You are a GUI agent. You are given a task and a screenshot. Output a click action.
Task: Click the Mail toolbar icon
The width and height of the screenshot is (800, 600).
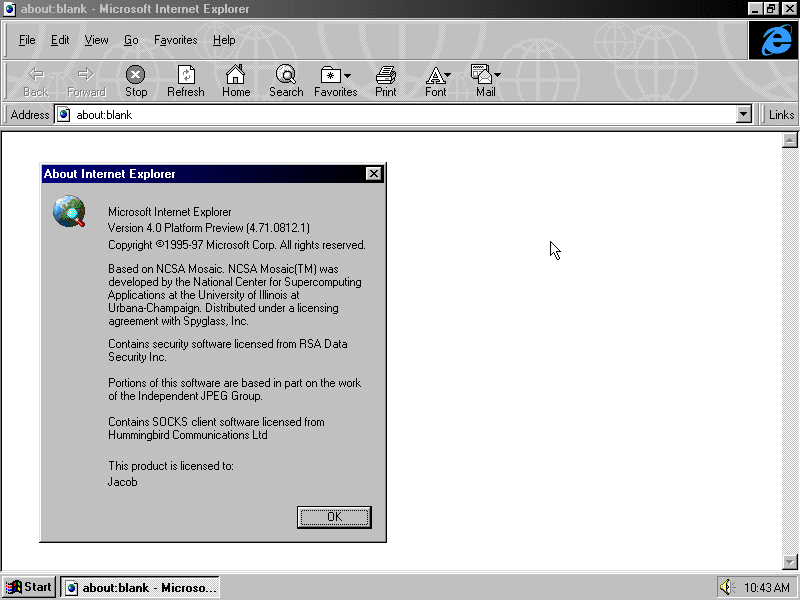click(x=481, y=74)
